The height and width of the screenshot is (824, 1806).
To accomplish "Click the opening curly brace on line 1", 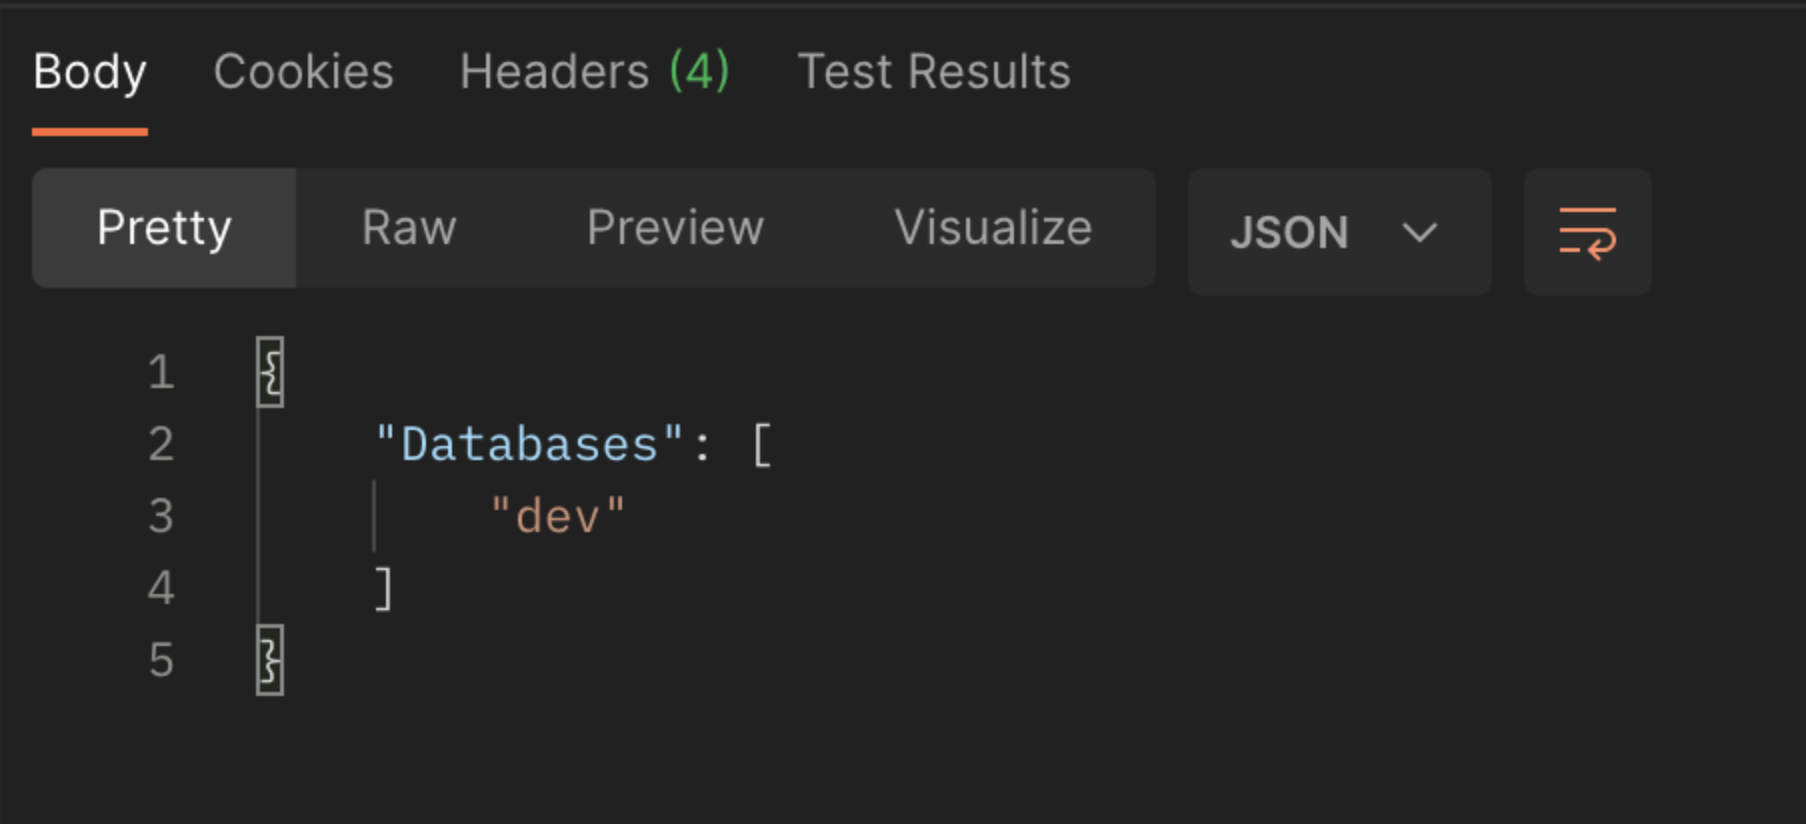I will pyautogui.click(x=270, y=372).
